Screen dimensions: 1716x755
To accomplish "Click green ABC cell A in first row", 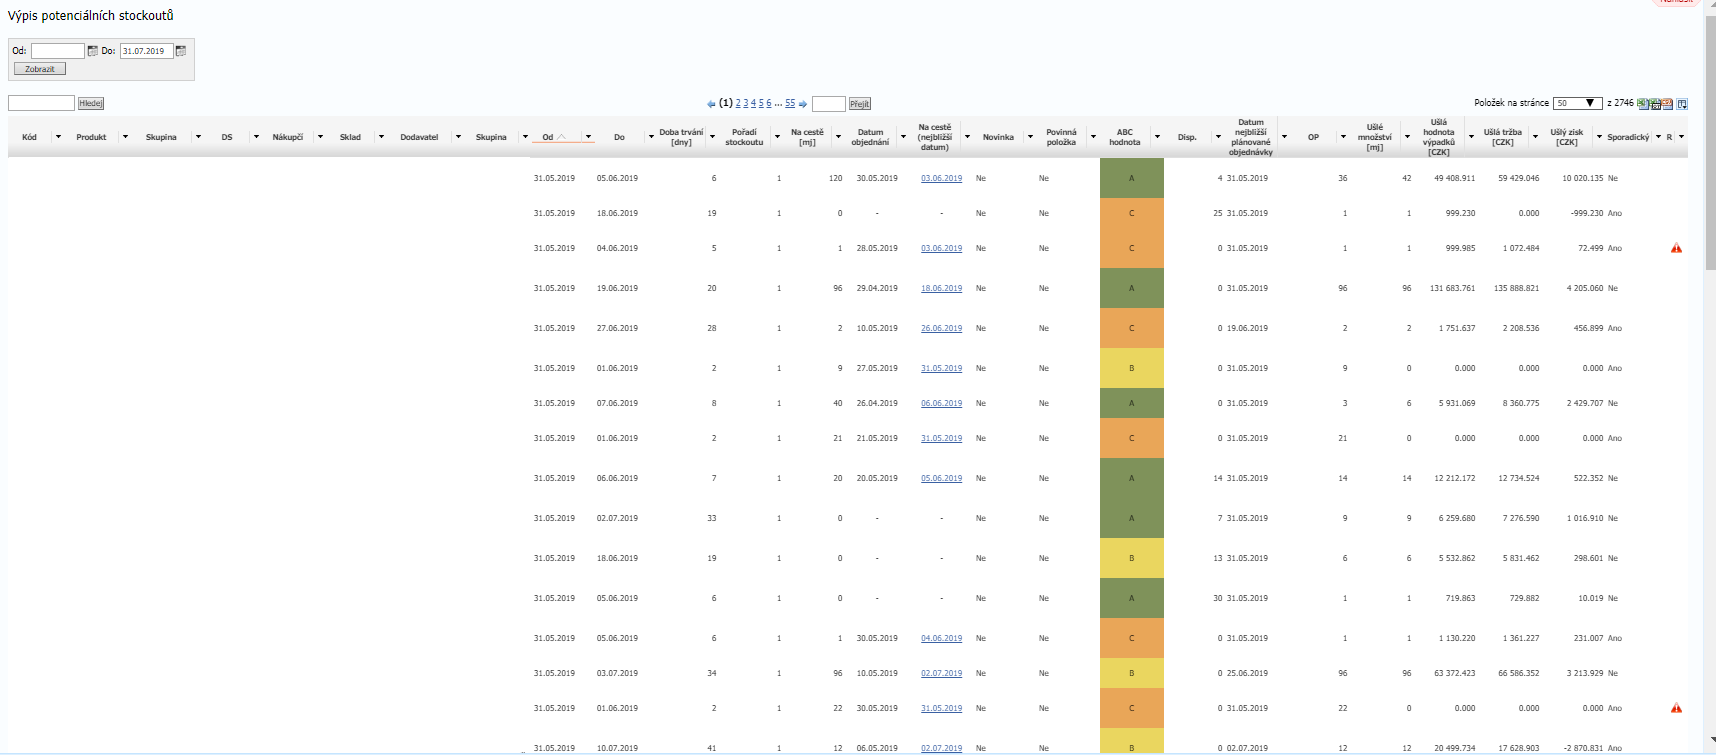I will [1131, 178].
